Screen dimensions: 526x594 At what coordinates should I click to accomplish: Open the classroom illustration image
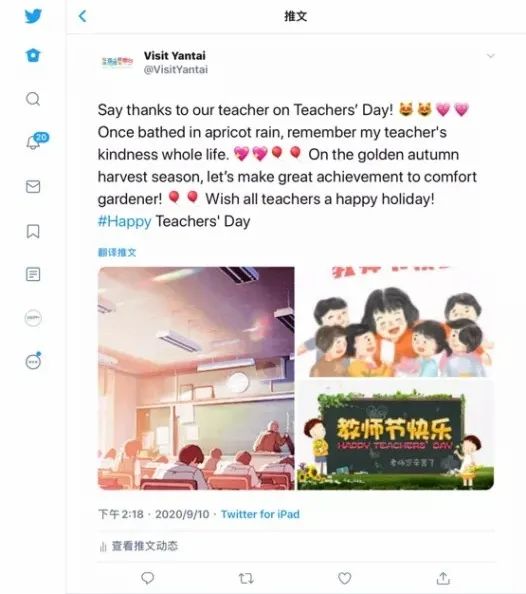196,378
